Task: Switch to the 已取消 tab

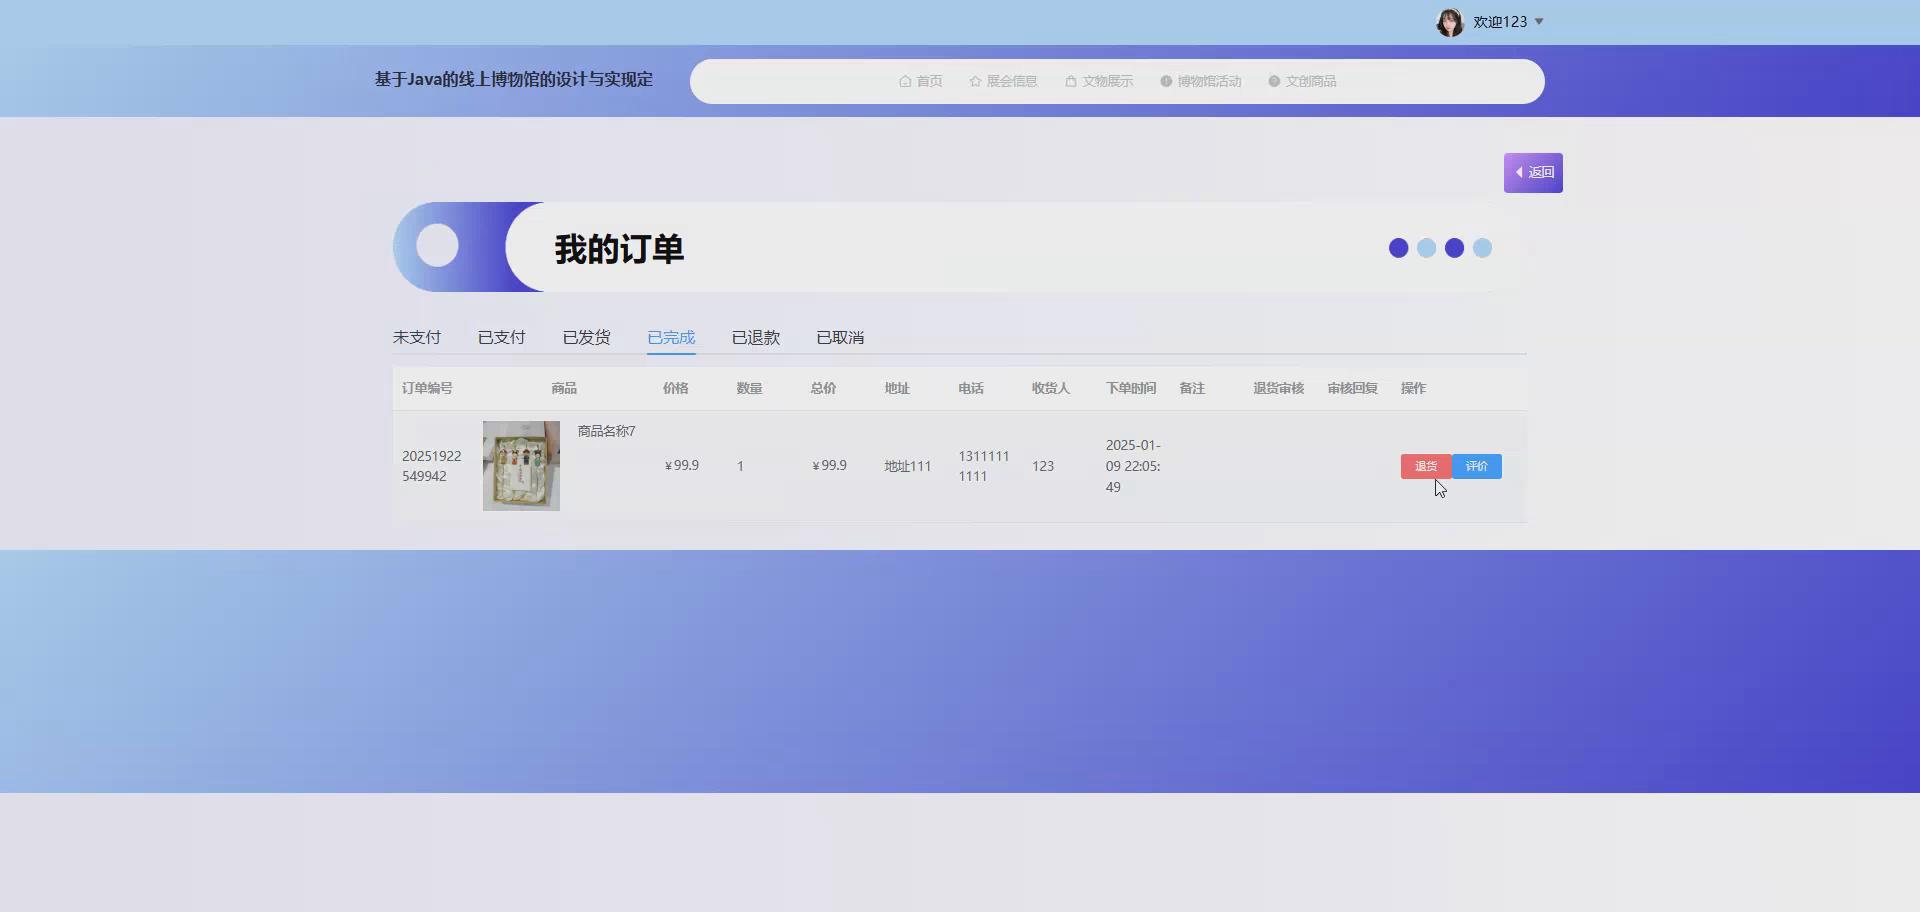Action: click(x=839, y=337)
